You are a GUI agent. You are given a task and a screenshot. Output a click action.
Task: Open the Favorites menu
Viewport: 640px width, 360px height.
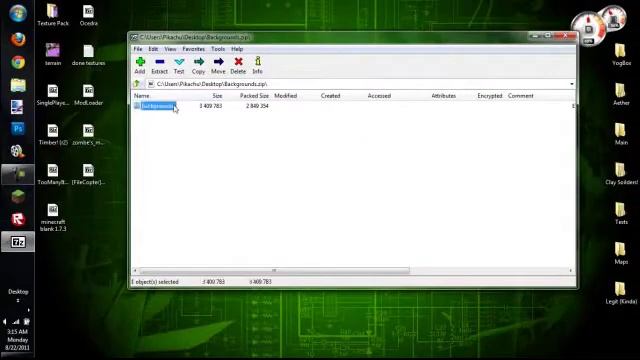click(x=193, y=49)
